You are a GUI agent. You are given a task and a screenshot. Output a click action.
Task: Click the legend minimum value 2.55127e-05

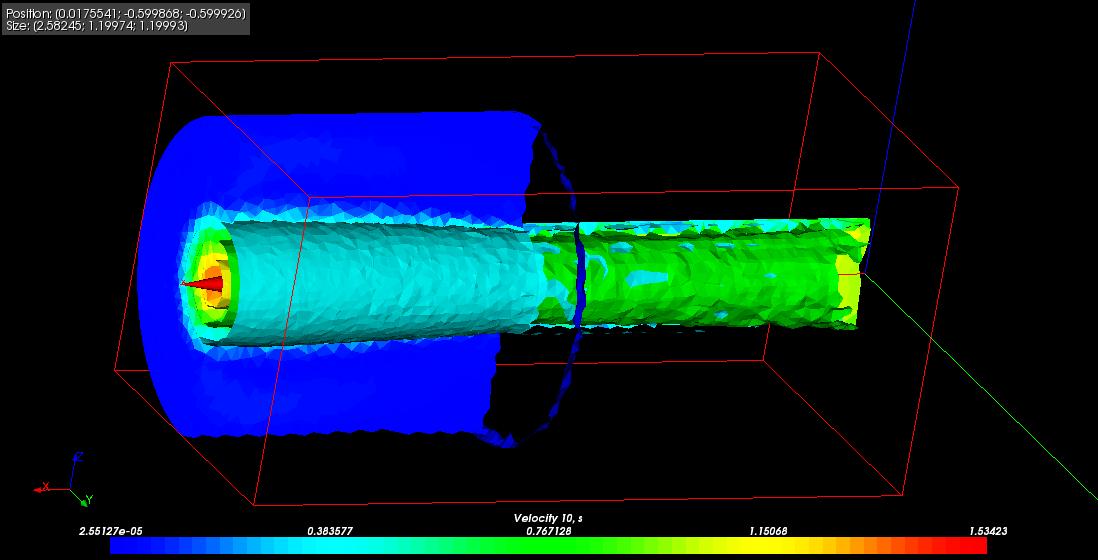[110, 531]
